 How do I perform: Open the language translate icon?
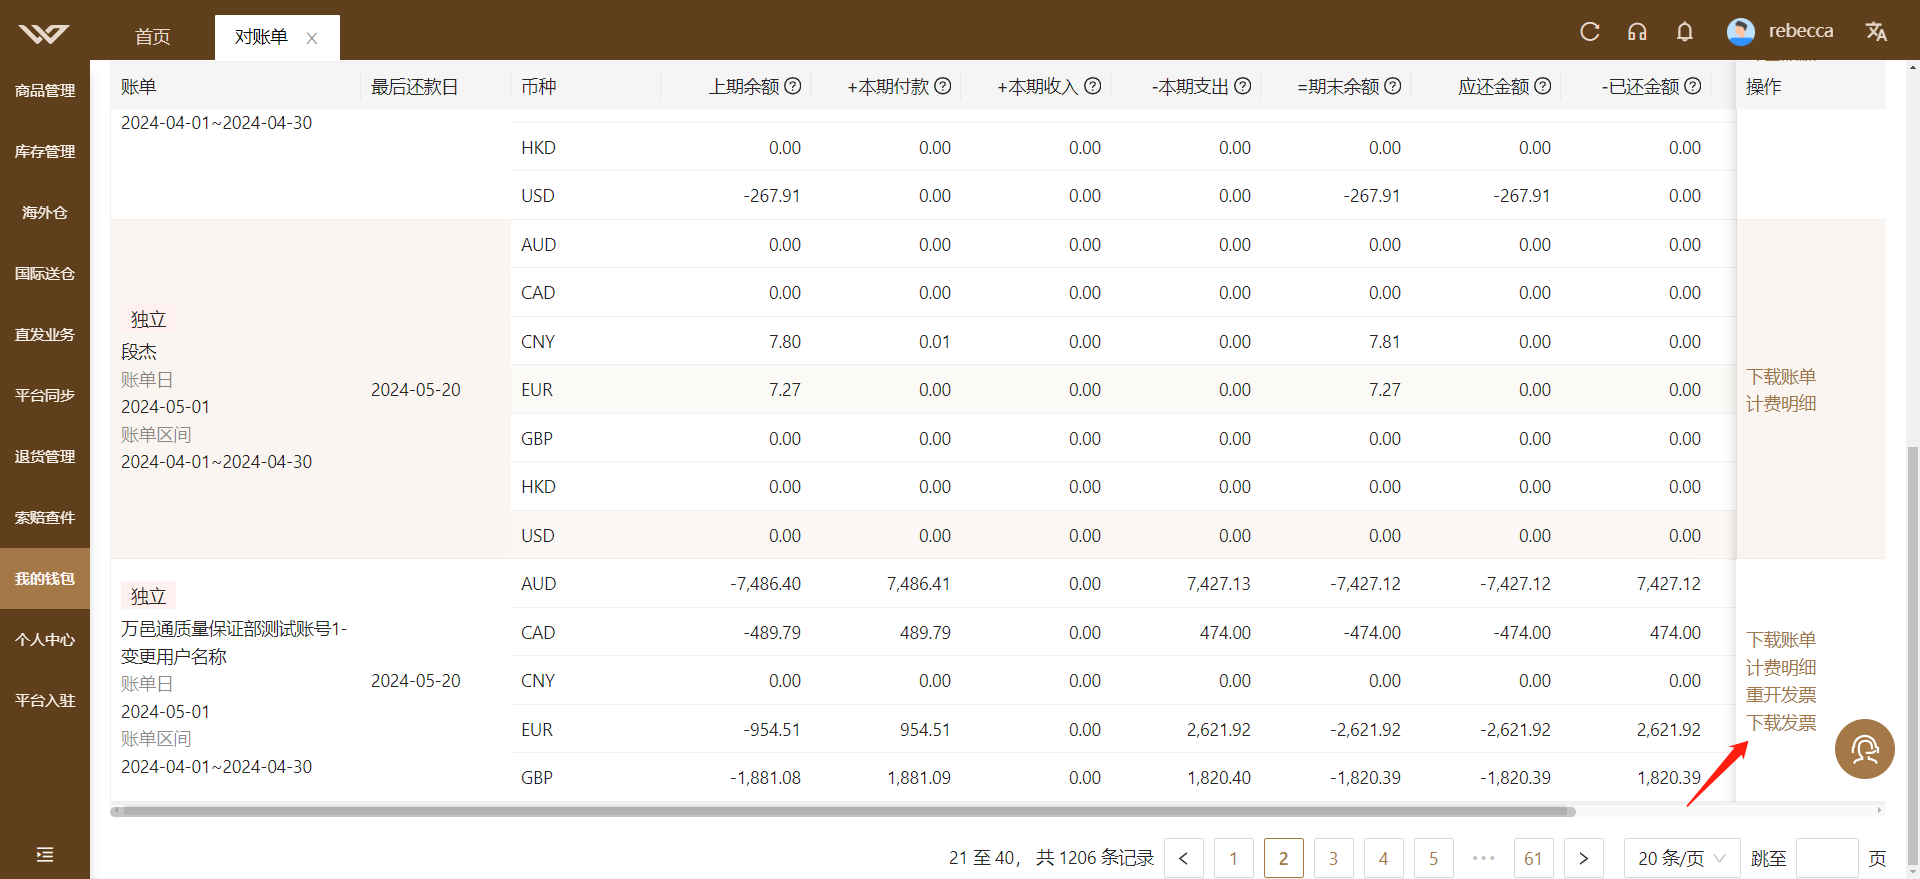1876,32
